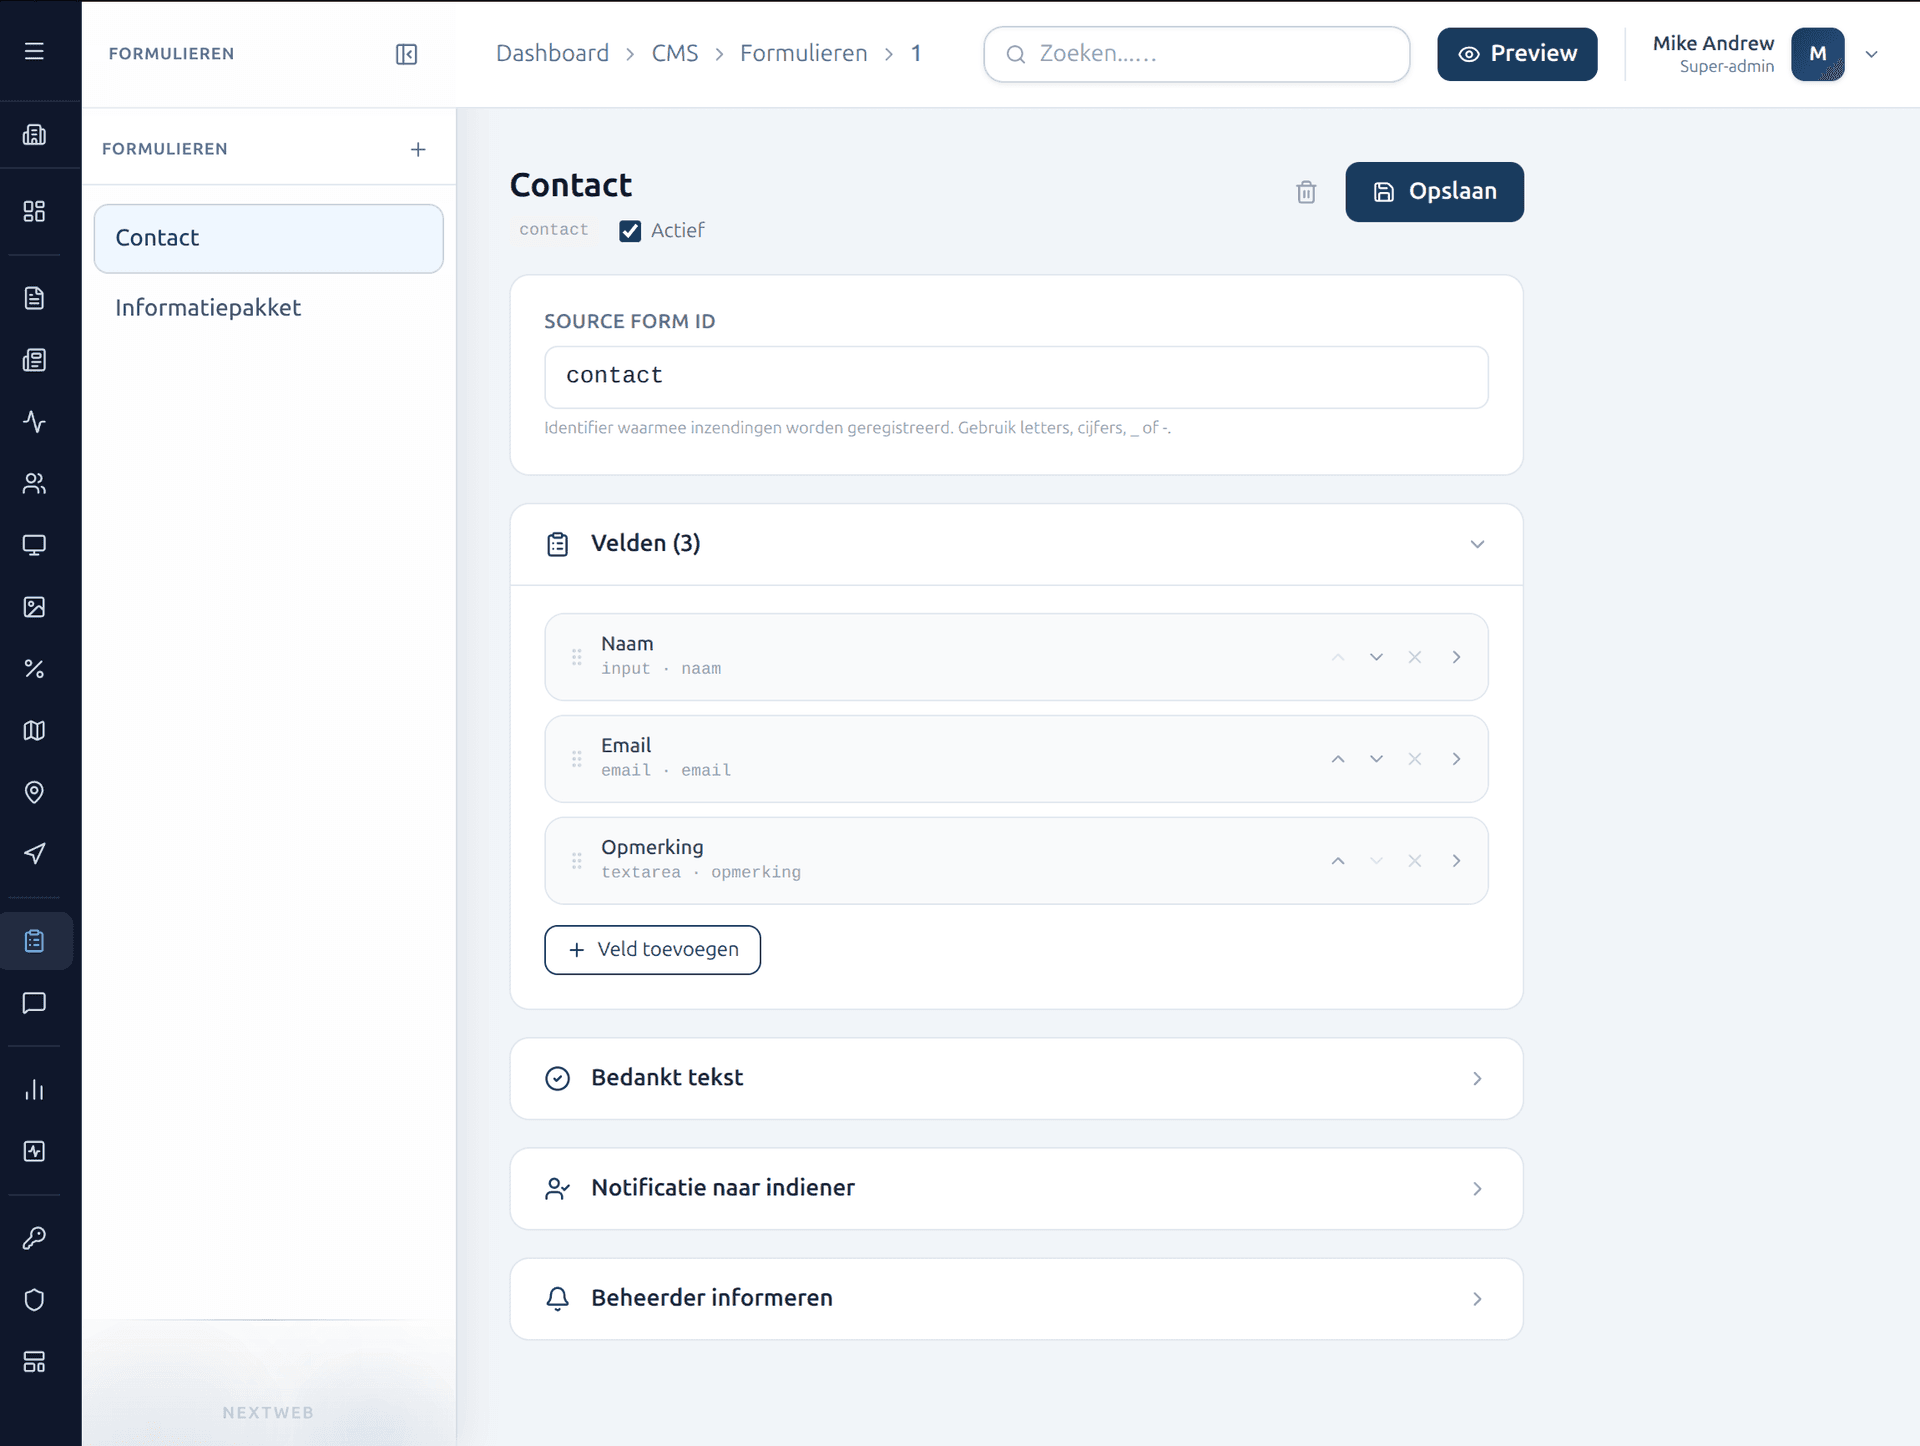Collapse the Velden (3) section
Image resolution: width=1920 pixels, height=1446 pixels.
click(1477, 544)
